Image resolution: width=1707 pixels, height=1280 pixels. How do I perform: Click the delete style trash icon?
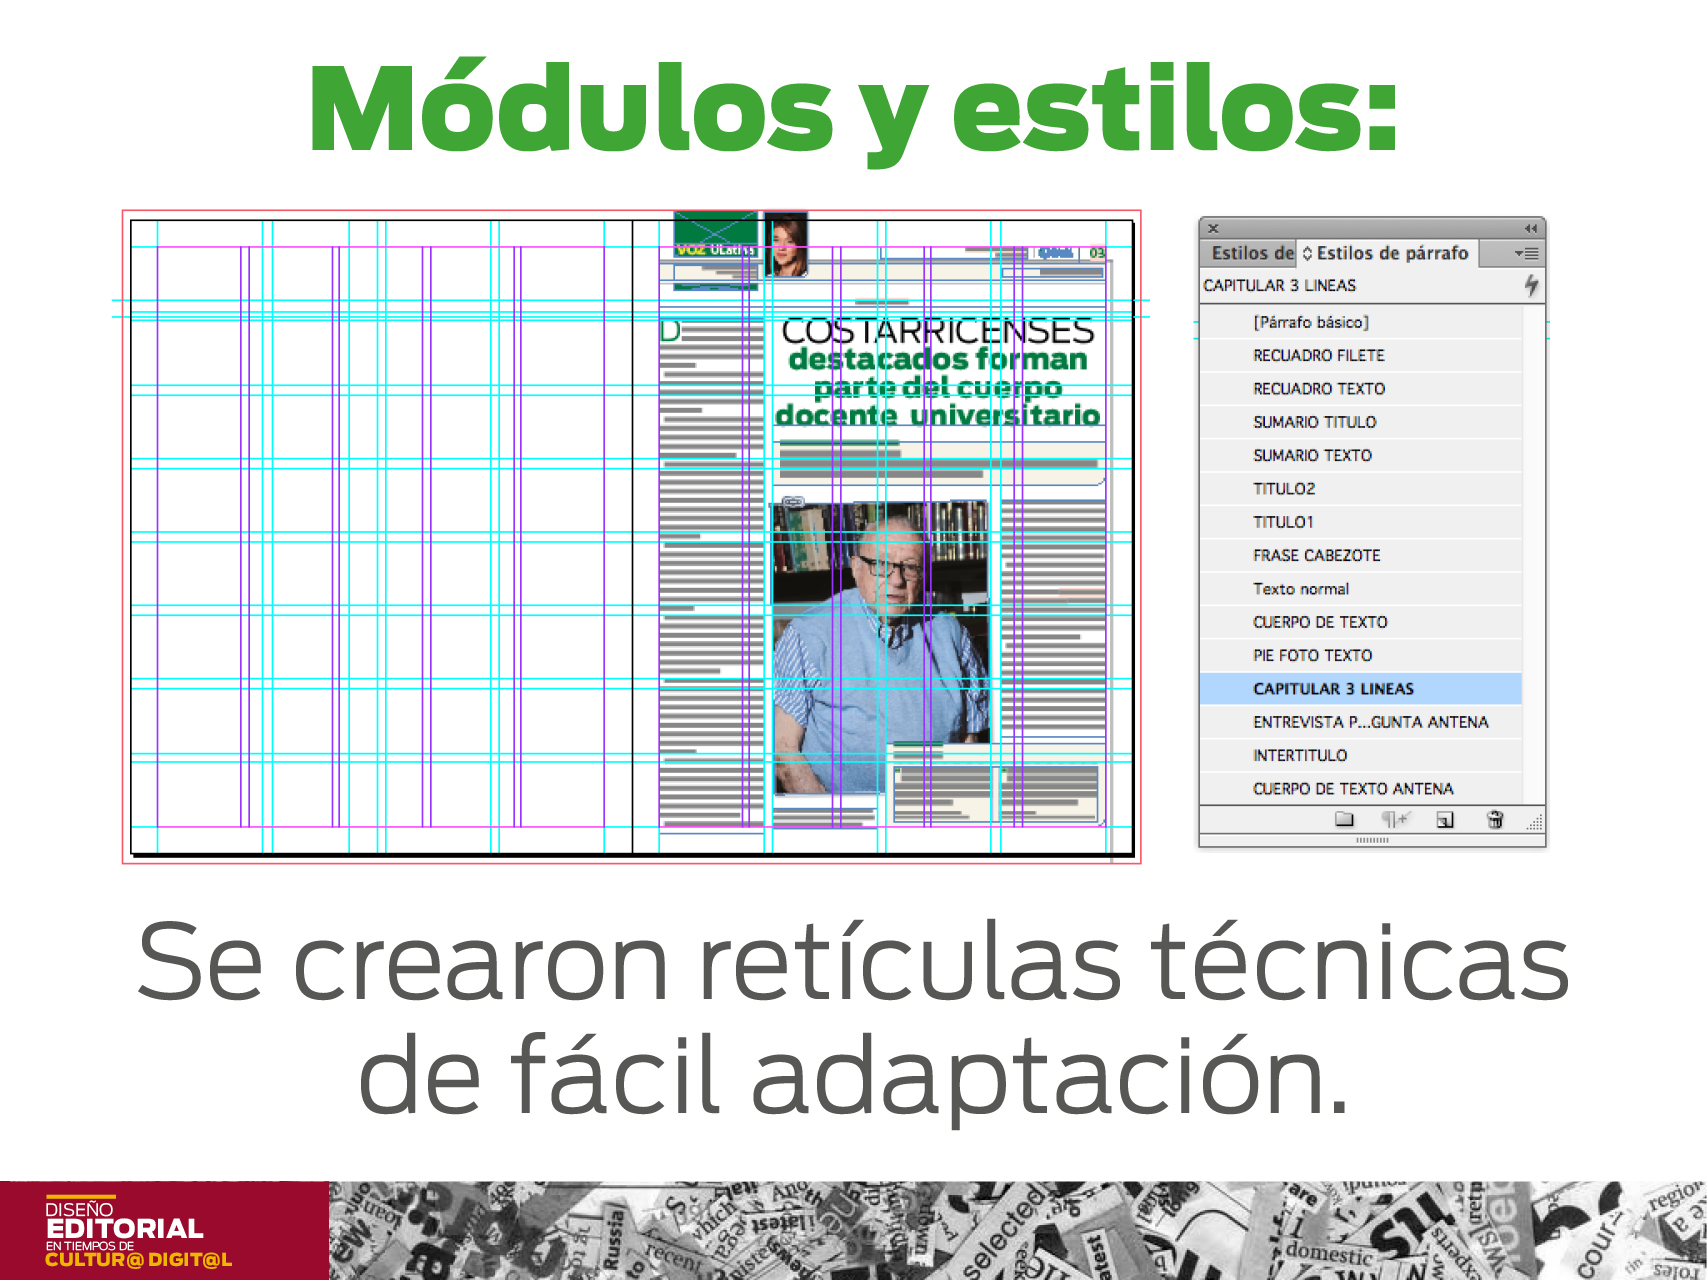tap(1495, 820)
